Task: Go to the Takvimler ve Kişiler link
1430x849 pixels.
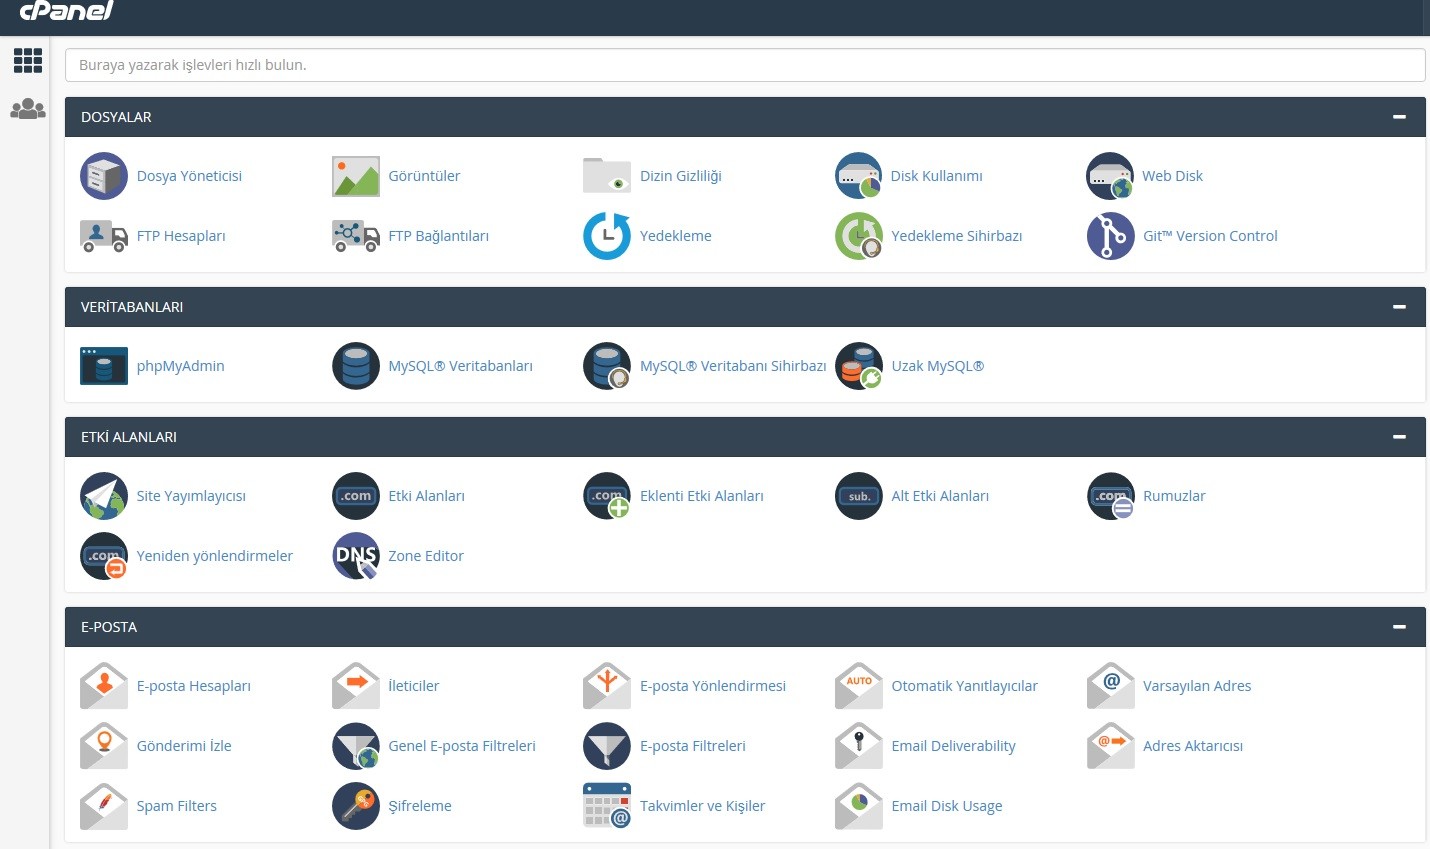Action: 702,806
